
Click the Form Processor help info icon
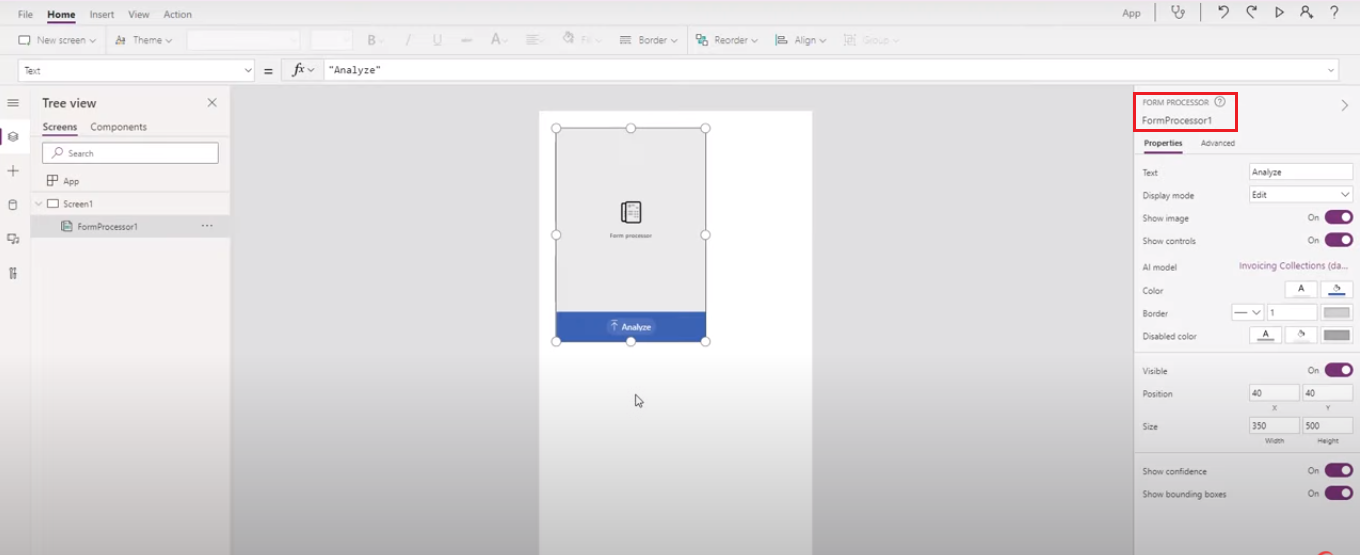(x=1219, y=102)
